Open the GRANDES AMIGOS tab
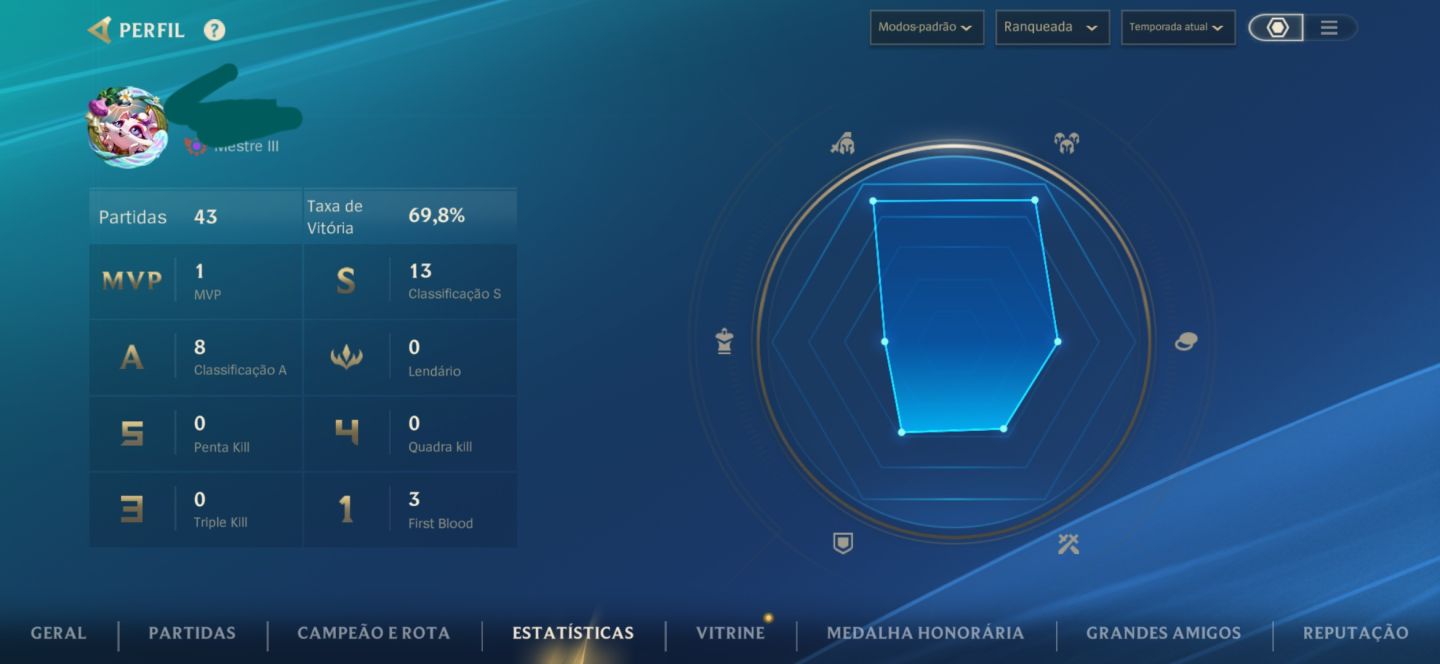The width and height of the screenshot is (1440, 664). tap(1164, 633)
